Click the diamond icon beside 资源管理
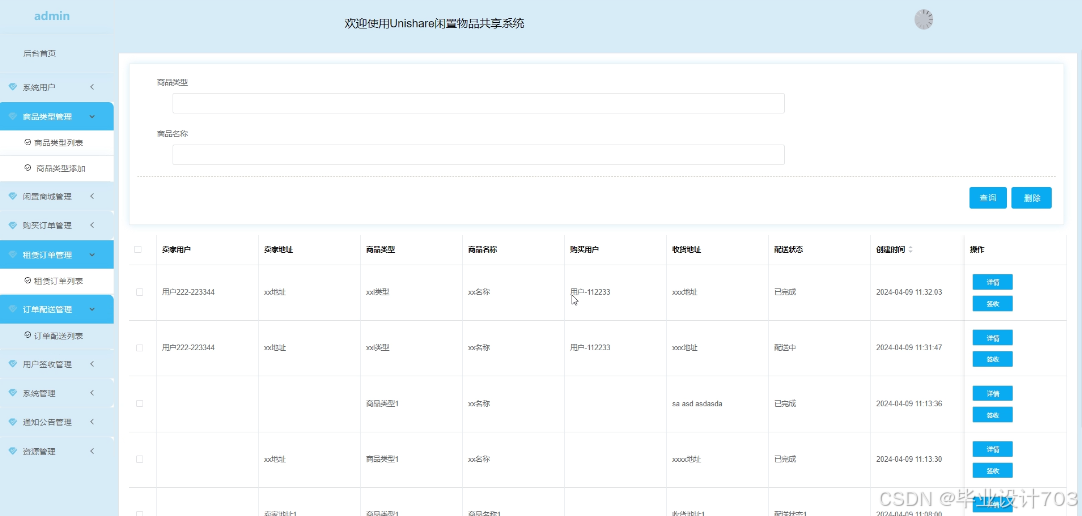The height and width of the screenshot is (516, 1082). tap(12, 450)
